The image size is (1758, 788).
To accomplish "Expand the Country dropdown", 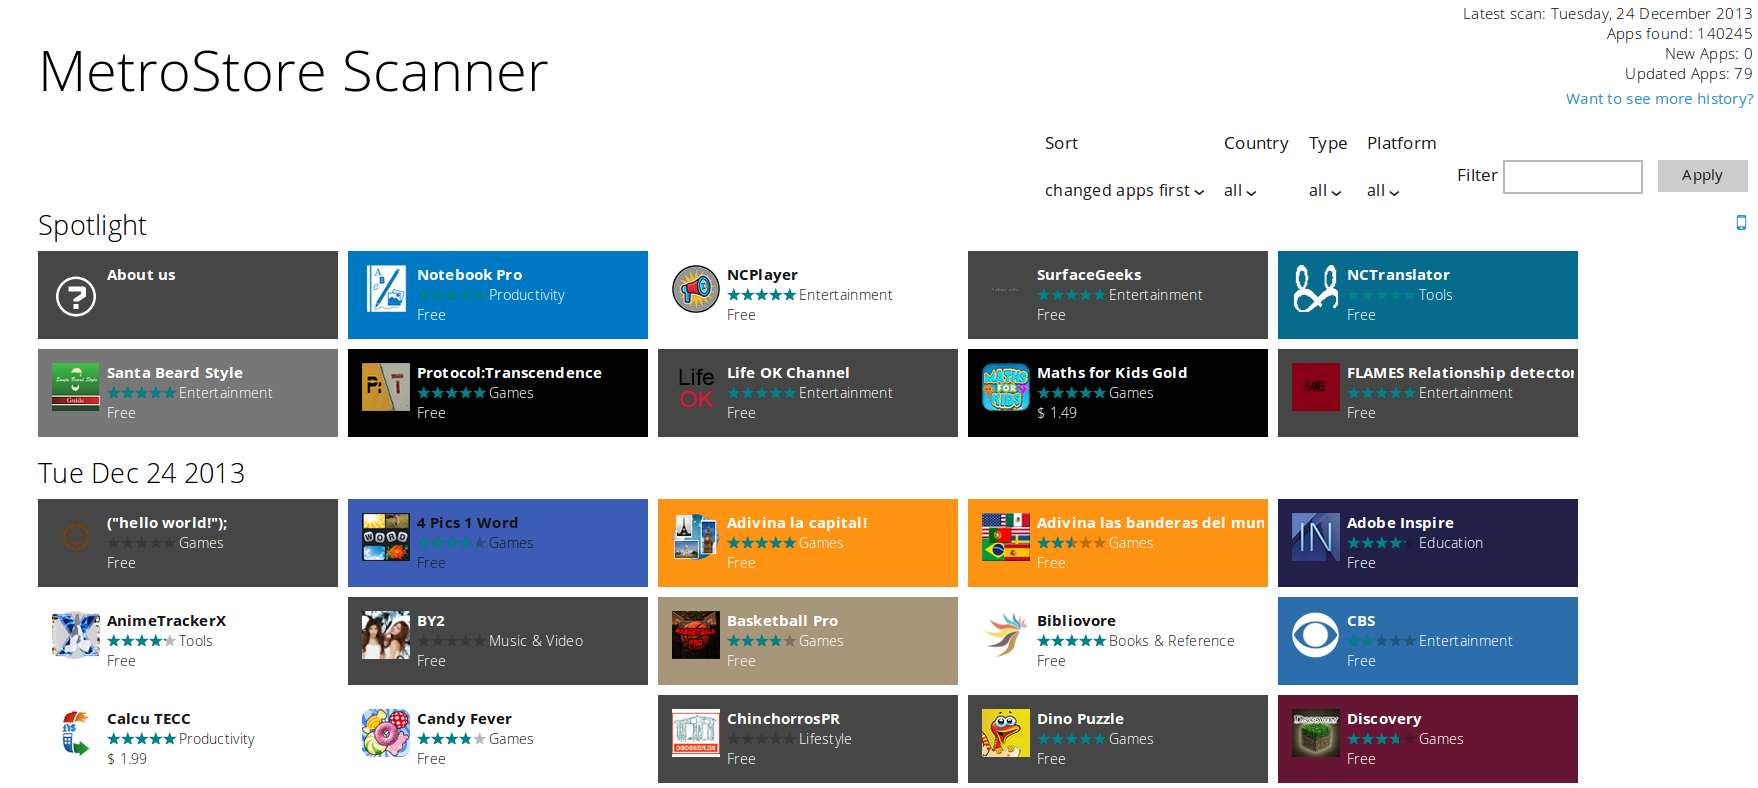I will pyautogui.click(x=1240, y=190).
